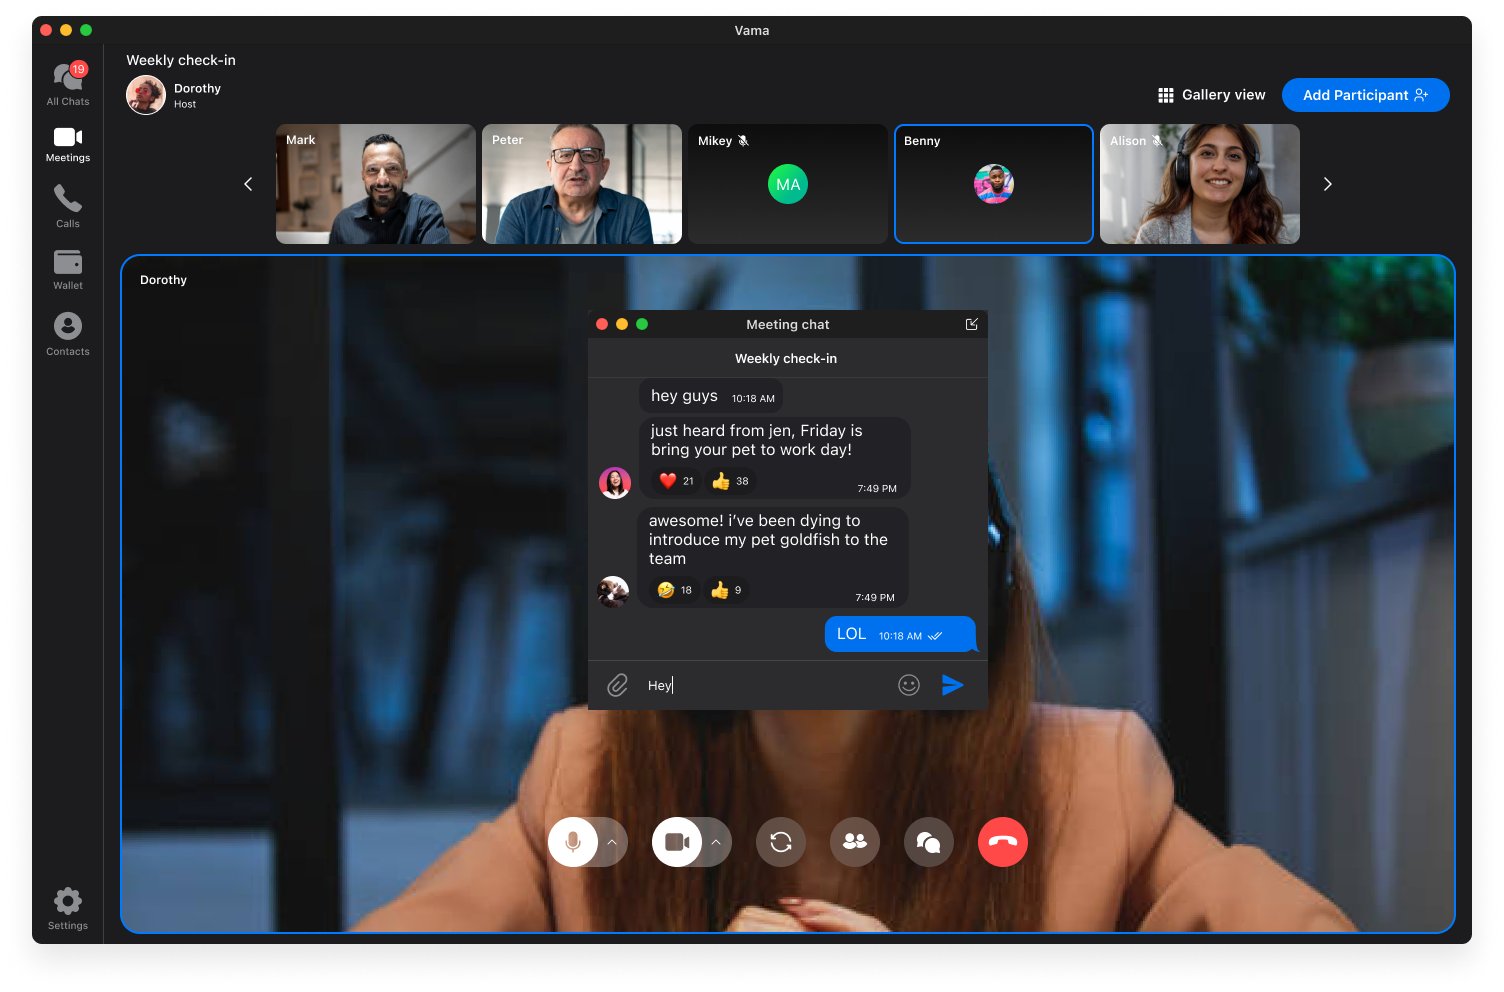1504x992 pixels.
Task: Select Alison's video thumbnail
Action: click(x=1200, y=184)
